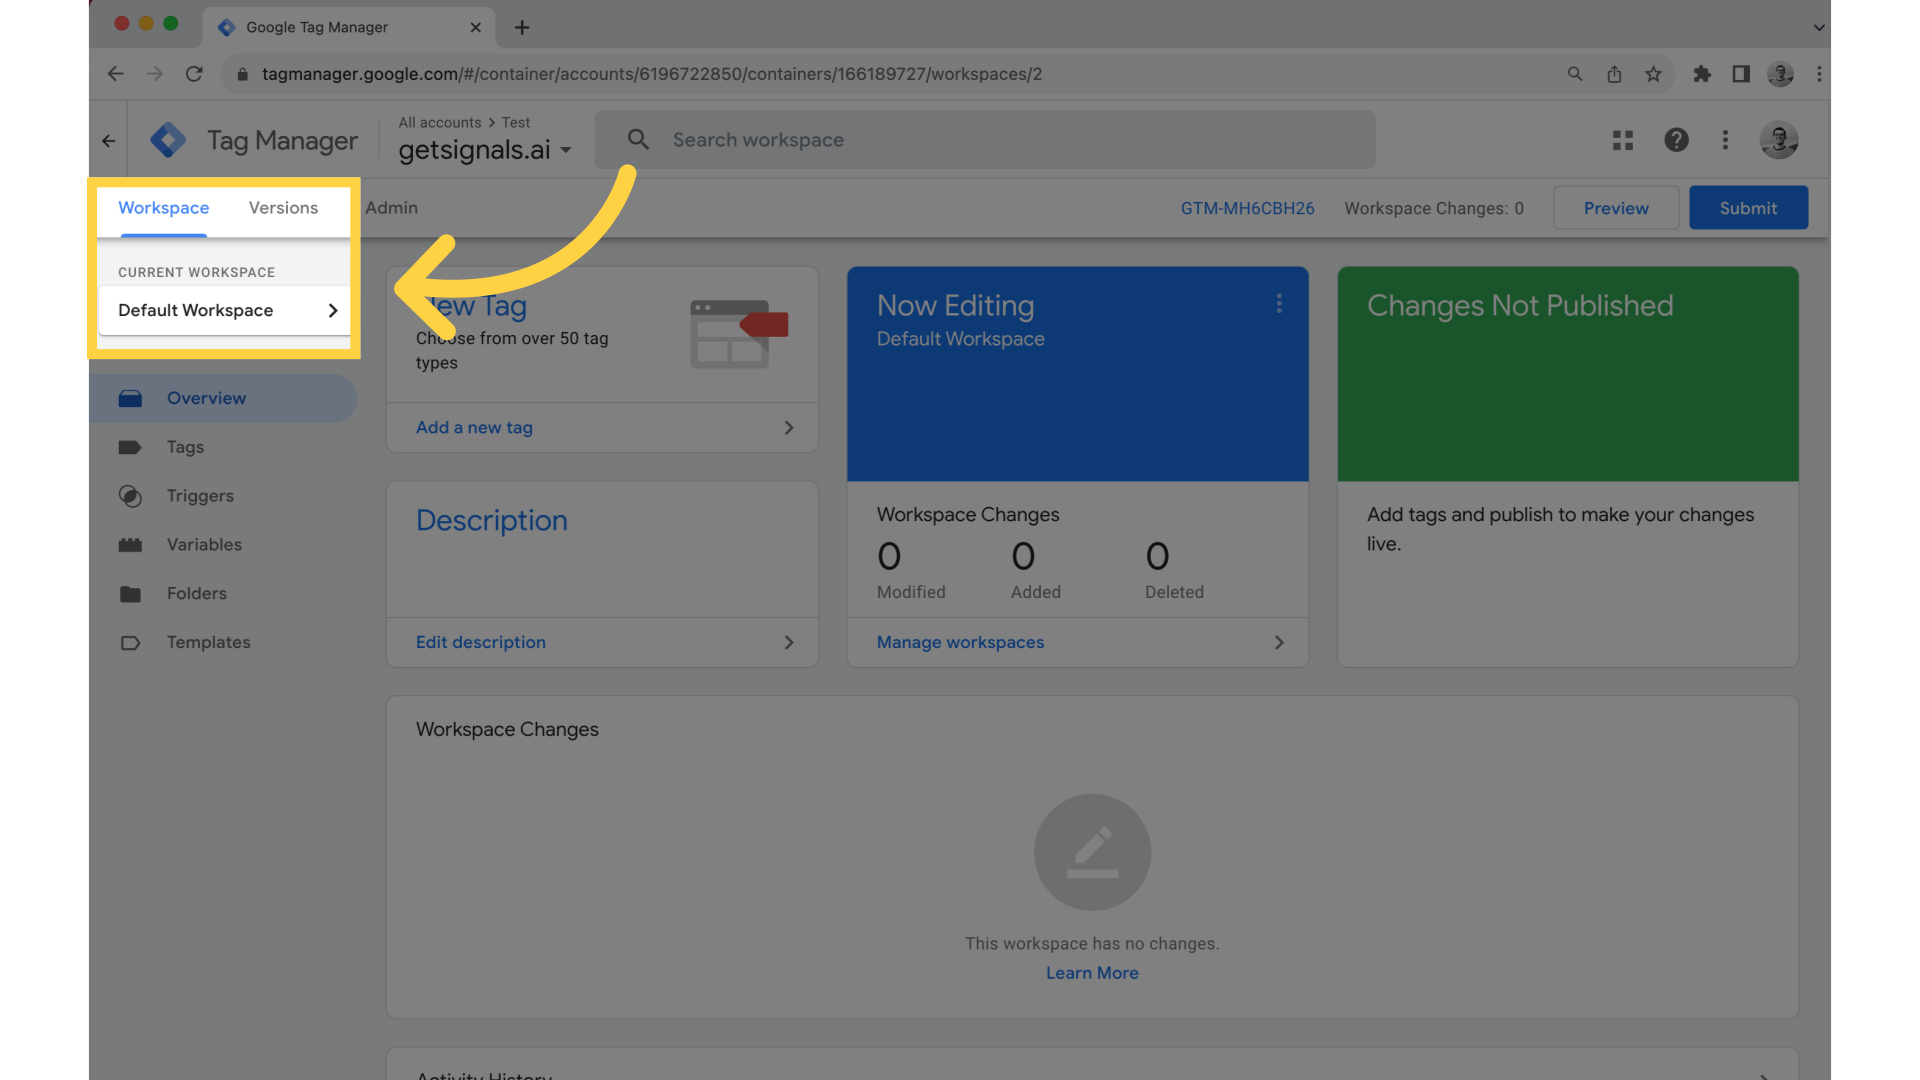Image resolution: width=1920 pixels, height=1080 pixels.
Task: Click the browser share icon
Action: click(x=1614, y=74)
